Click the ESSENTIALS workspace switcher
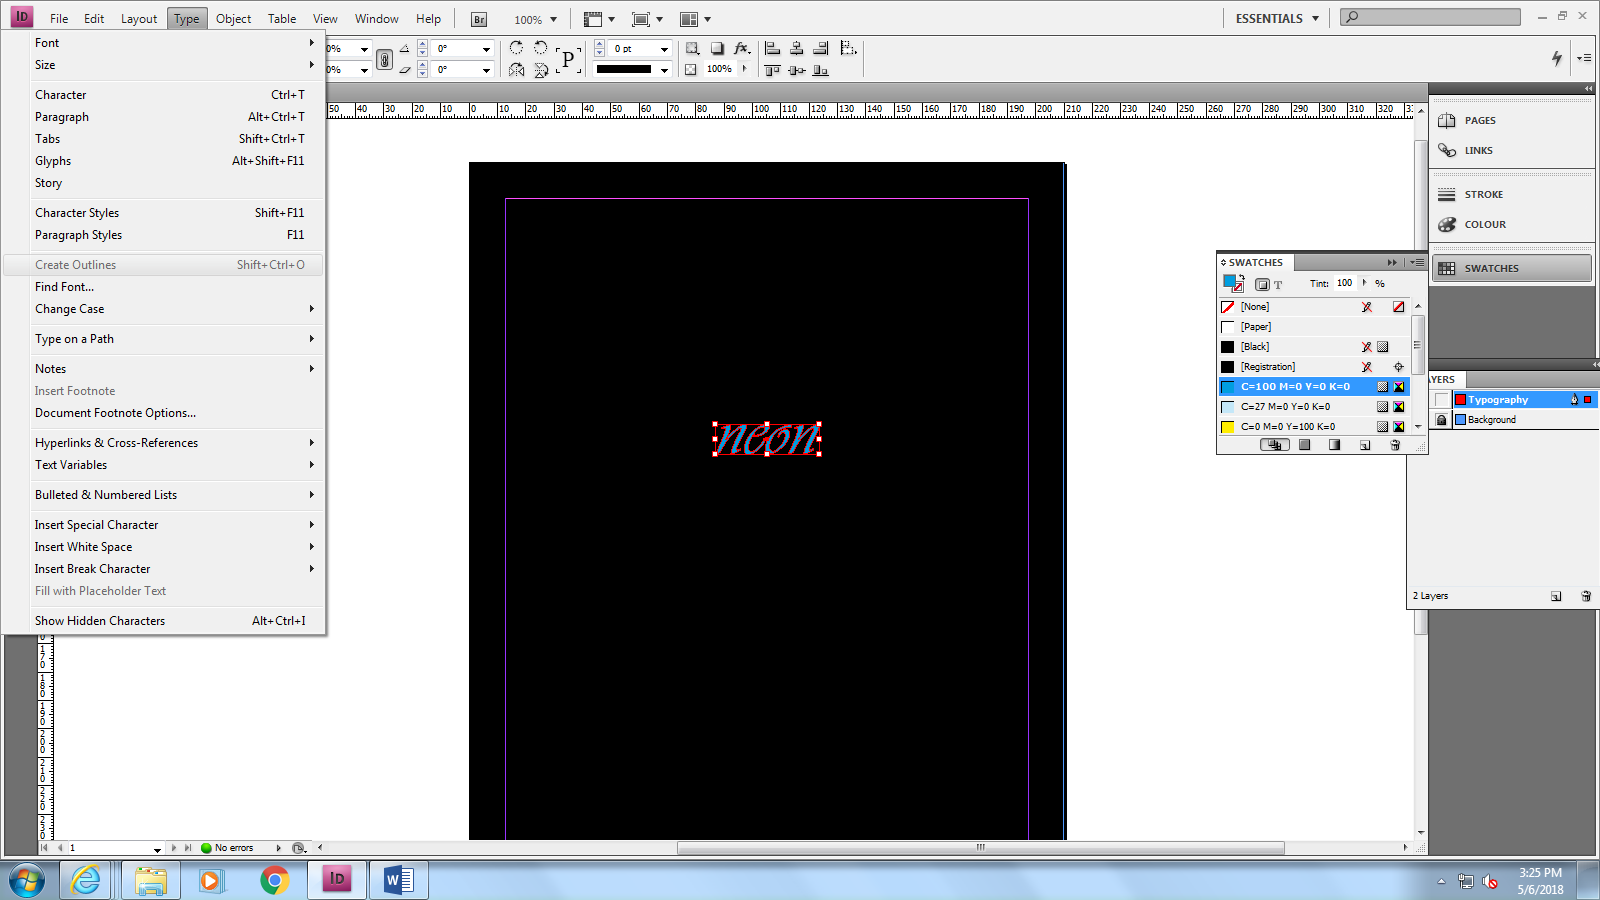Image resolution: width=1600 pixels, height=900 pixels. point(1271,17)
